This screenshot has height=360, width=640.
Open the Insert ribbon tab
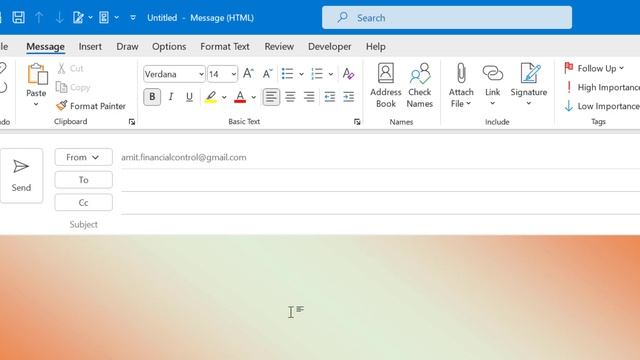(x=90, y=47)
